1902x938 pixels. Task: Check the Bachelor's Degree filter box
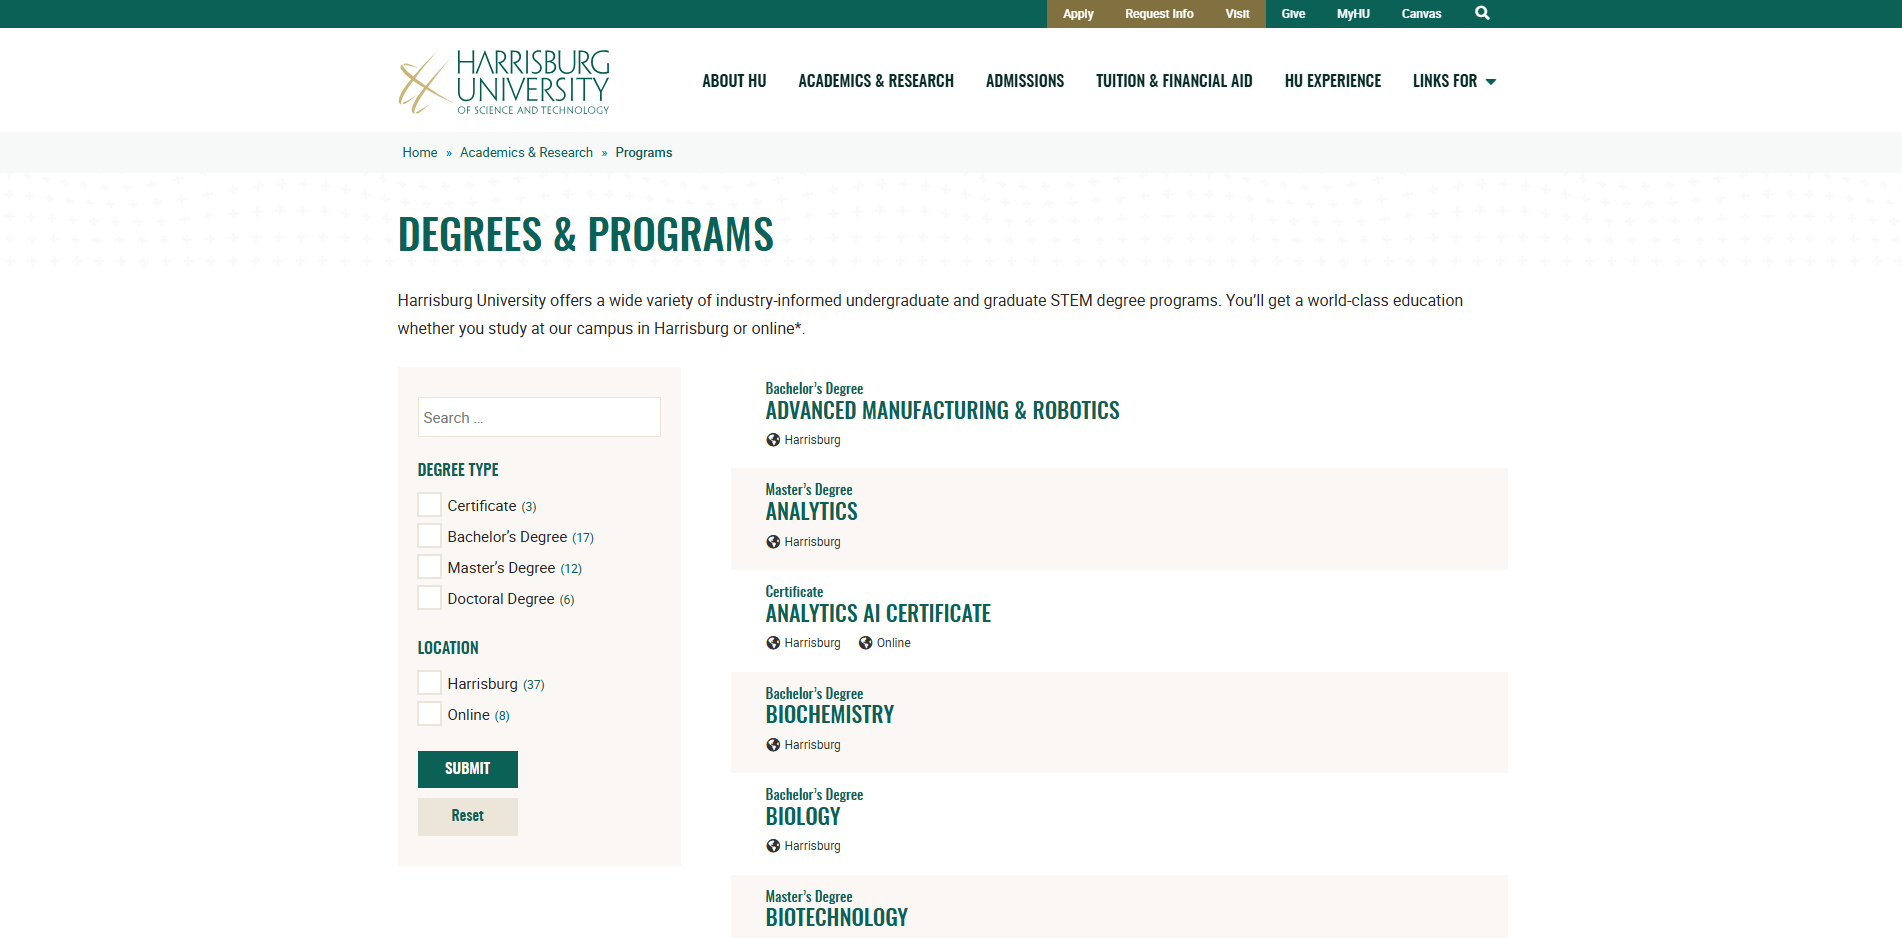click(429, 536)
